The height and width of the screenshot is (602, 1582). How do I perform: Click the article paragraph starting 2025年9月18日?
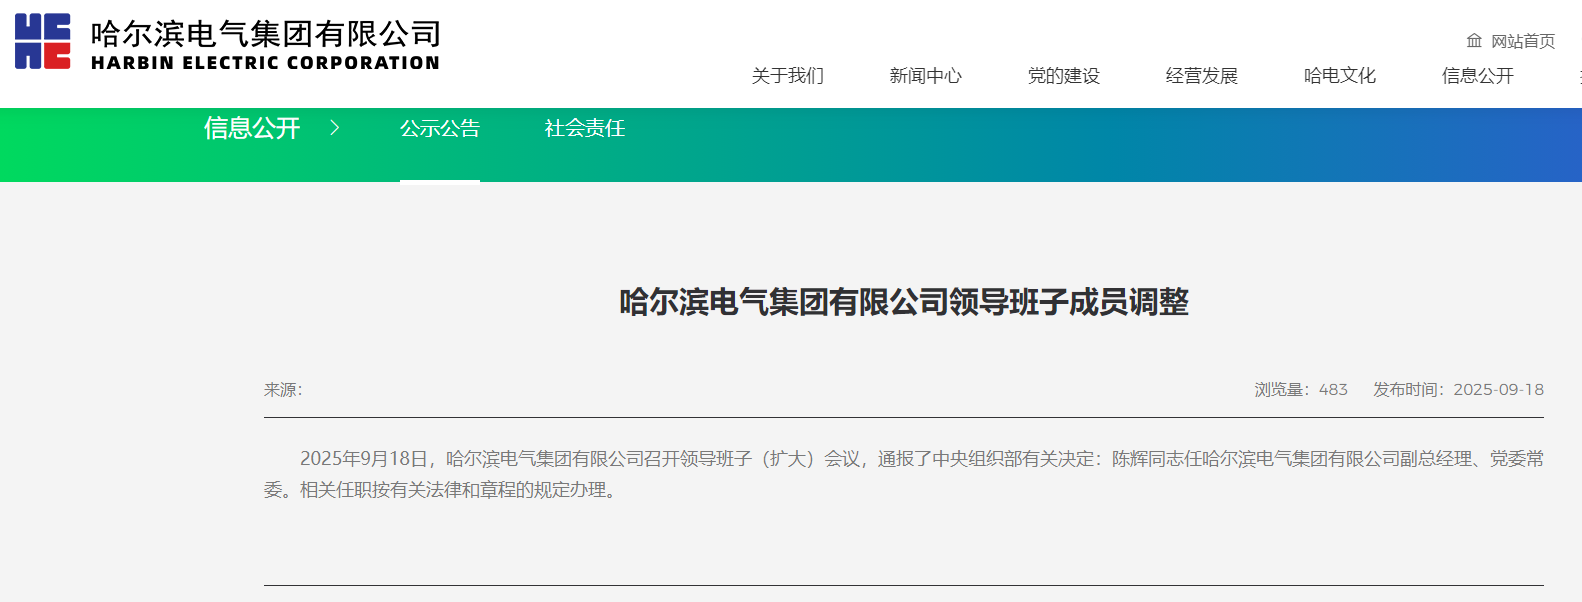point(904,474)
